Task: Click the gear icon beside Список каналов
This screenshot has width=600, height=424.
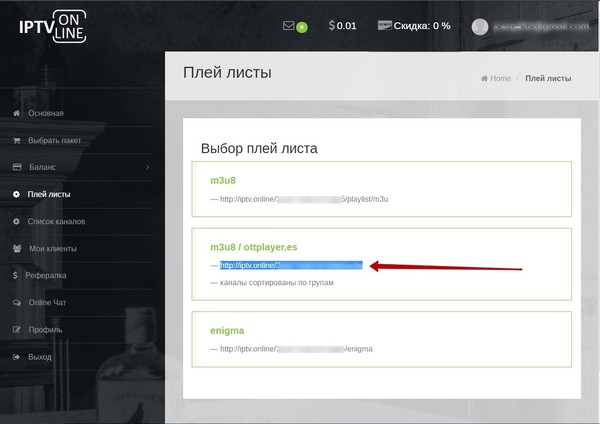Action: [16, 221]
